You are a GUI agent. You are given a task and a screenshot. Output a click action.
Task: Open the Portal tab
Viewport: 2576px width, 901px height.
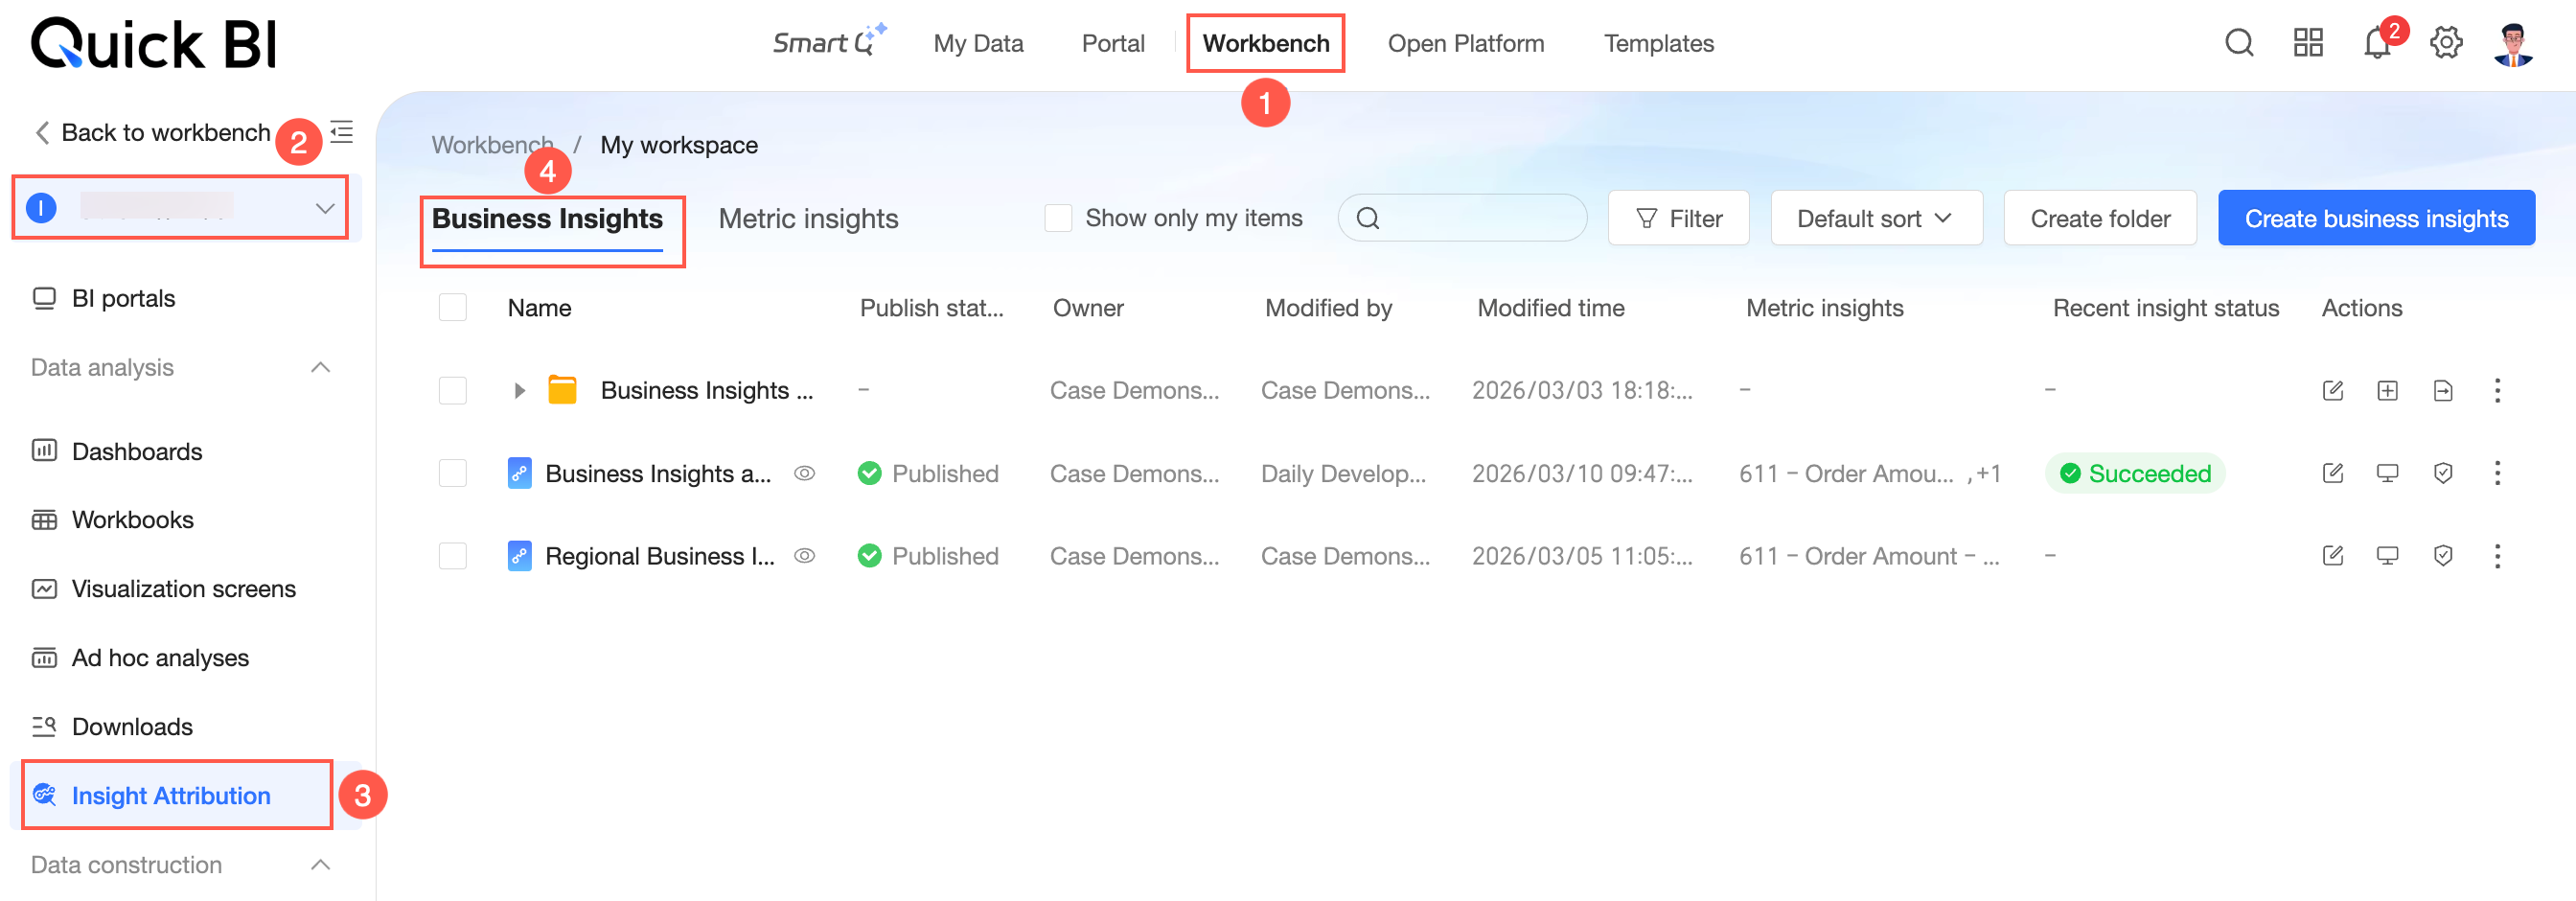1113,43
